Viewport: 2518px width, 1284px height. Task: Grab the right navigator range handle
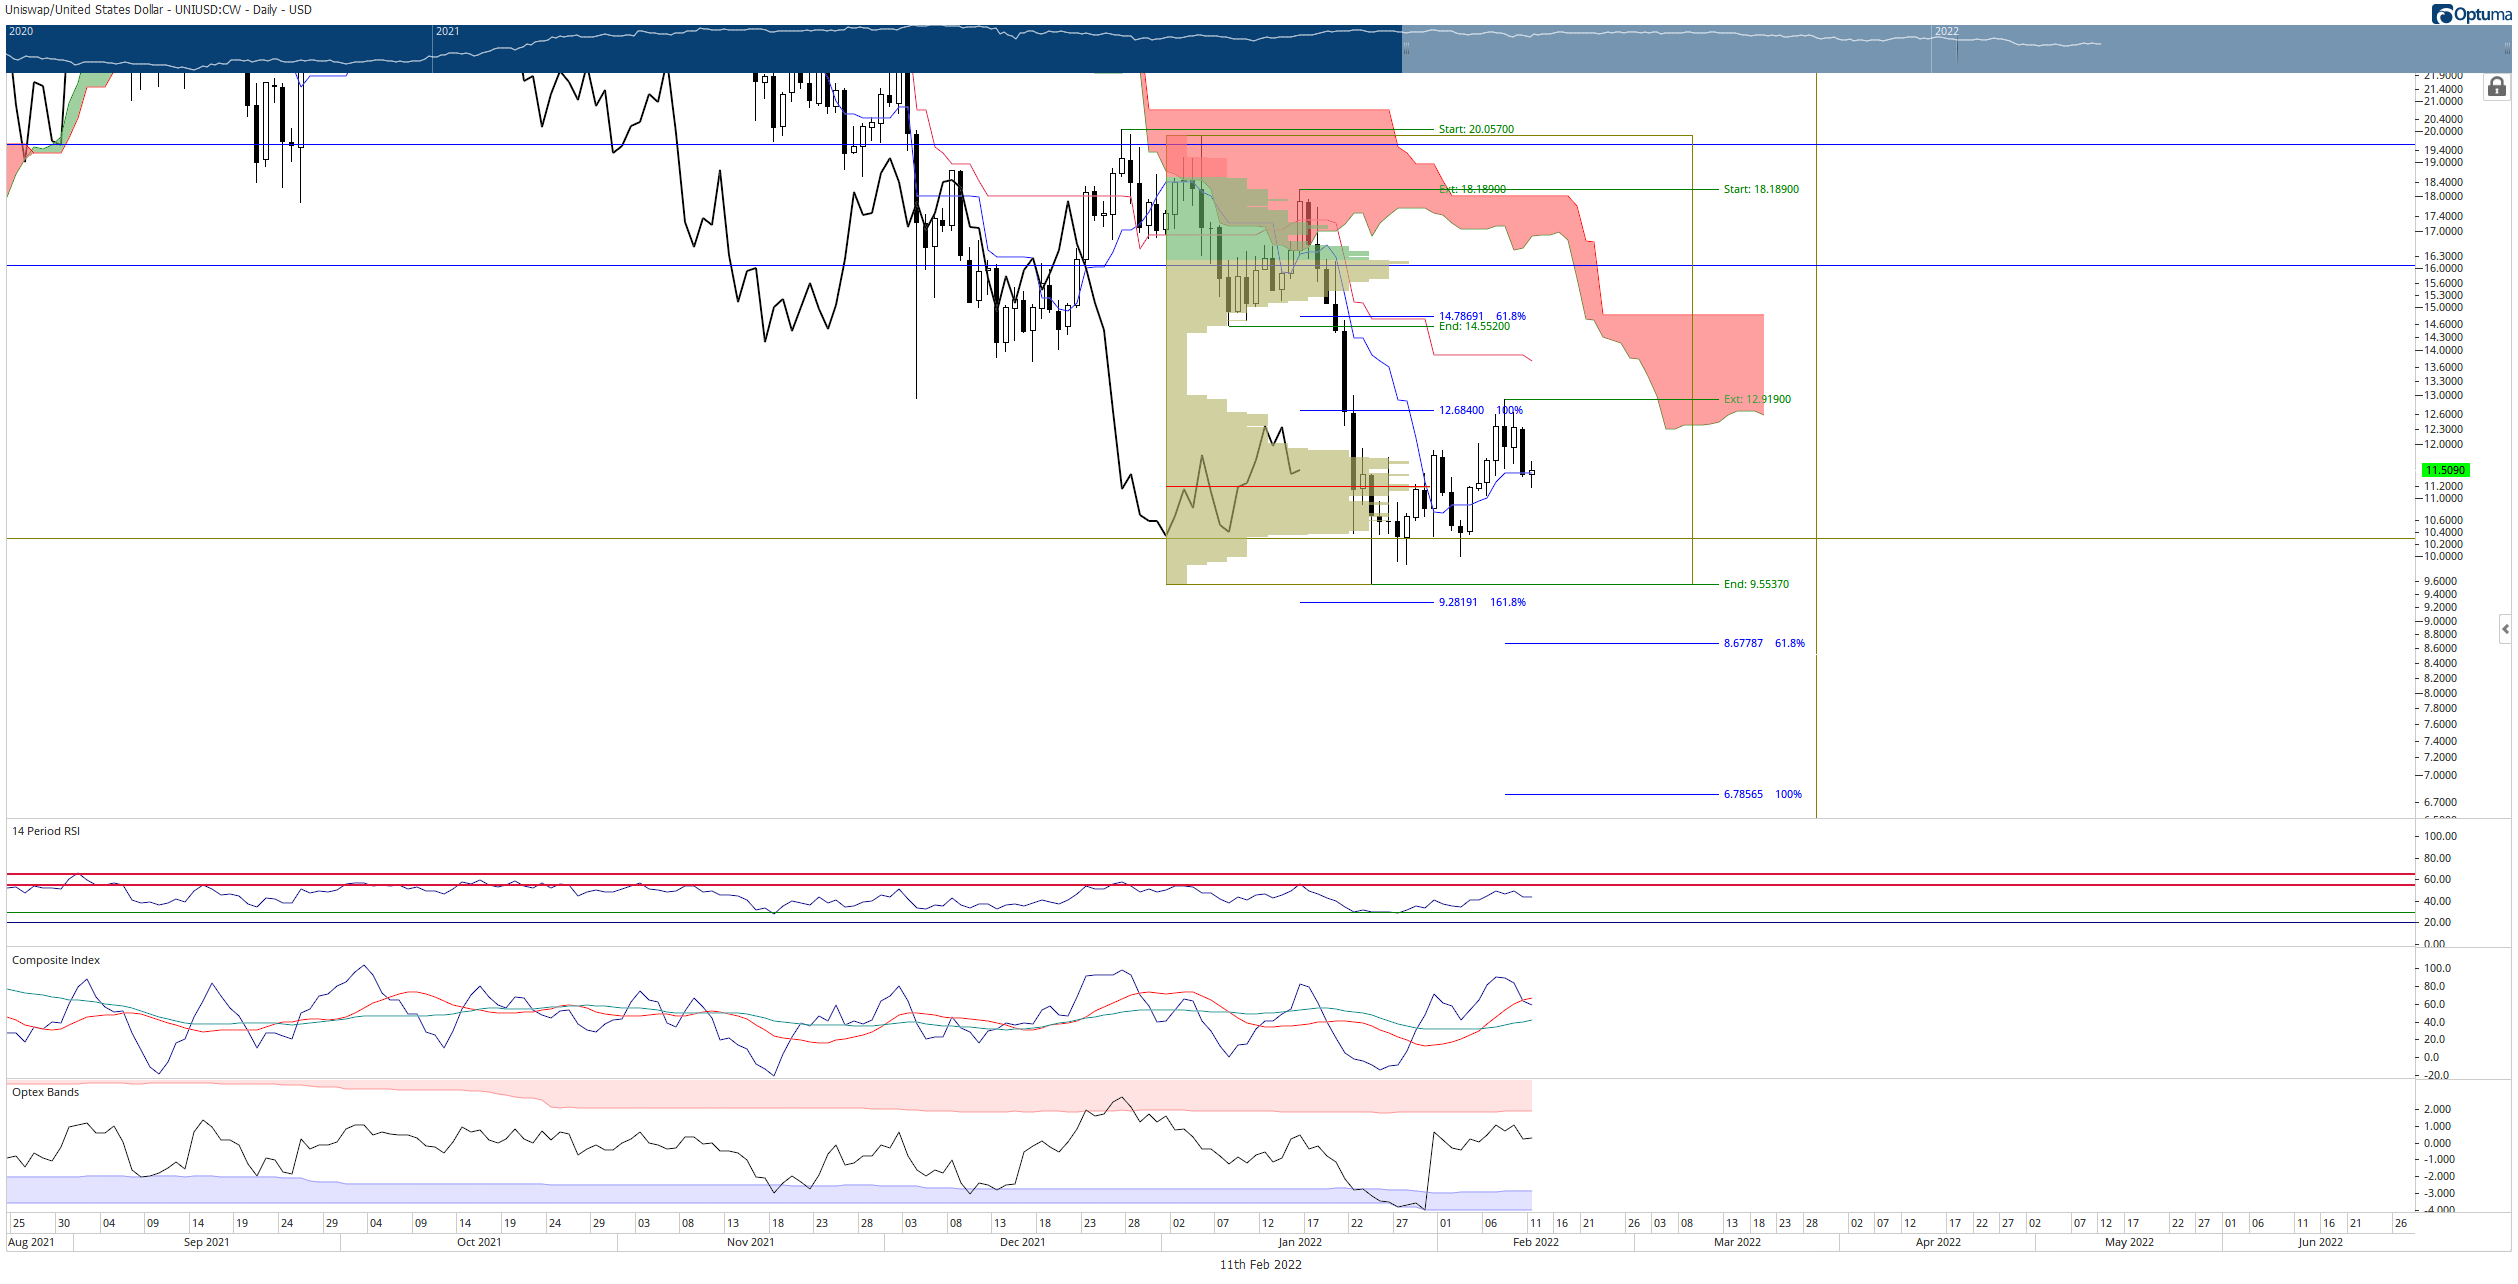pos(2507,48)
